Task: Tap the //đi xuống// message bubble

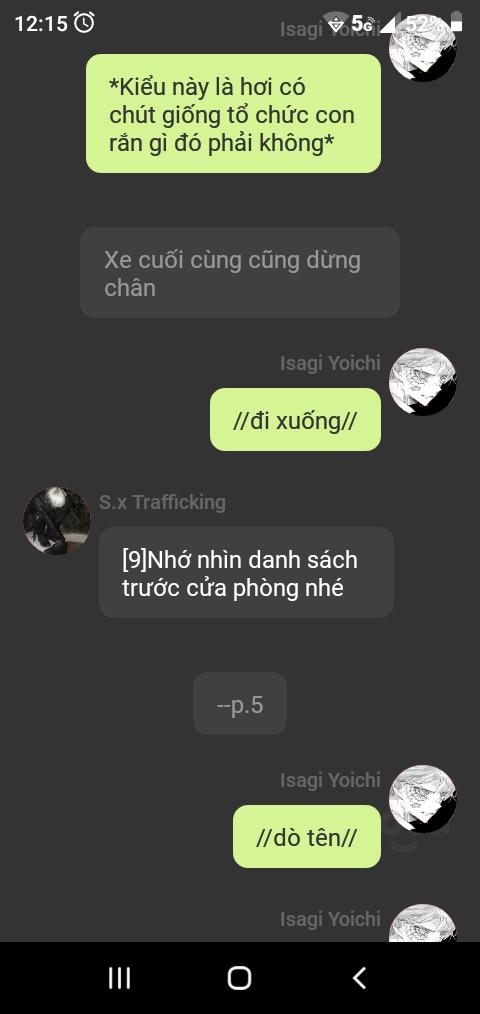Action: tap(296, 419)
